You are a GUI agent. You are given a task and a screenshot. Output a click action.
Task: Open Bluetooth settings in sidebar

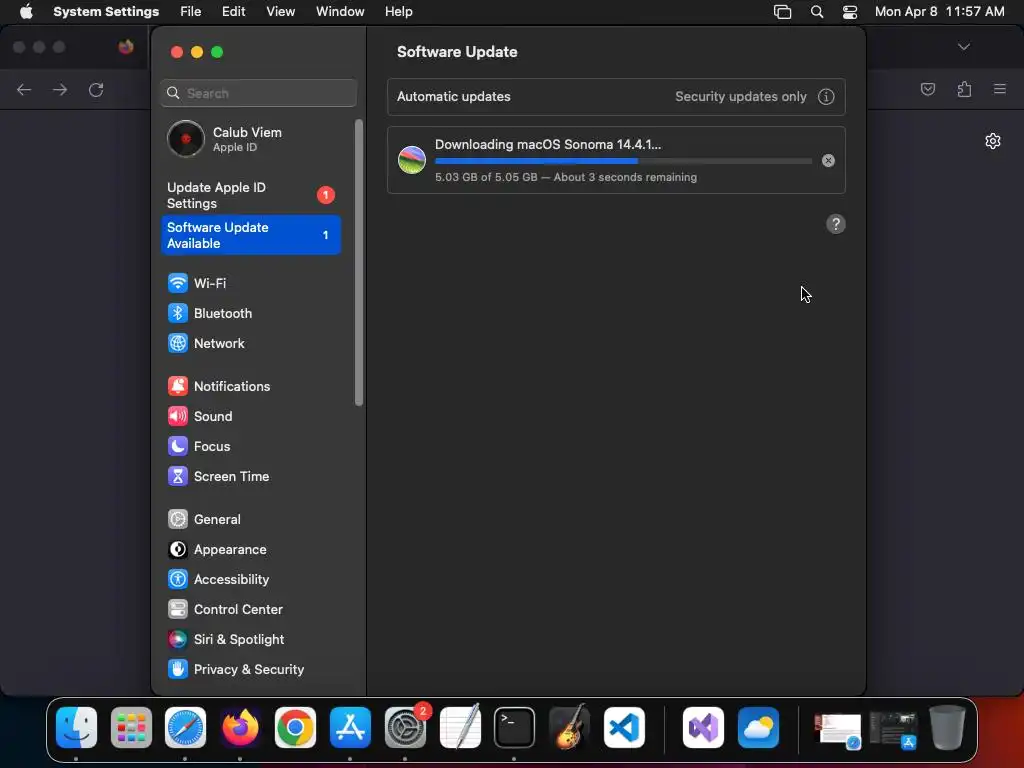251,313
